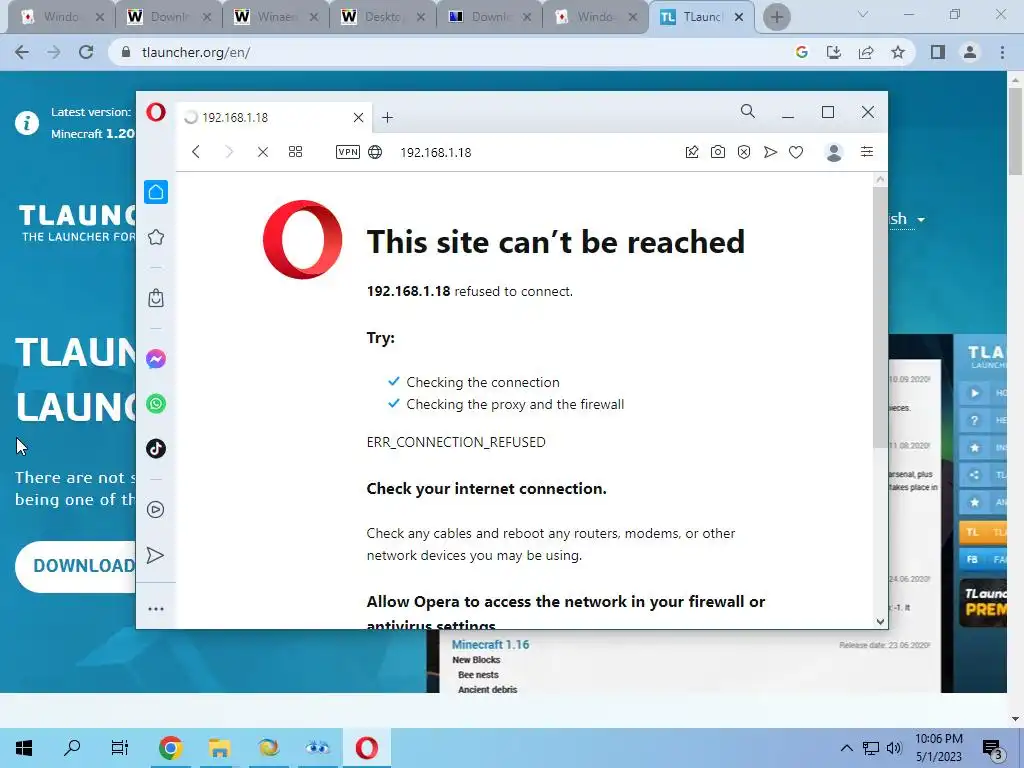This screenshot has height=768, width=1024.
Task: Open Flow send icon in Opera sidebar
Action: click(155, 555)
